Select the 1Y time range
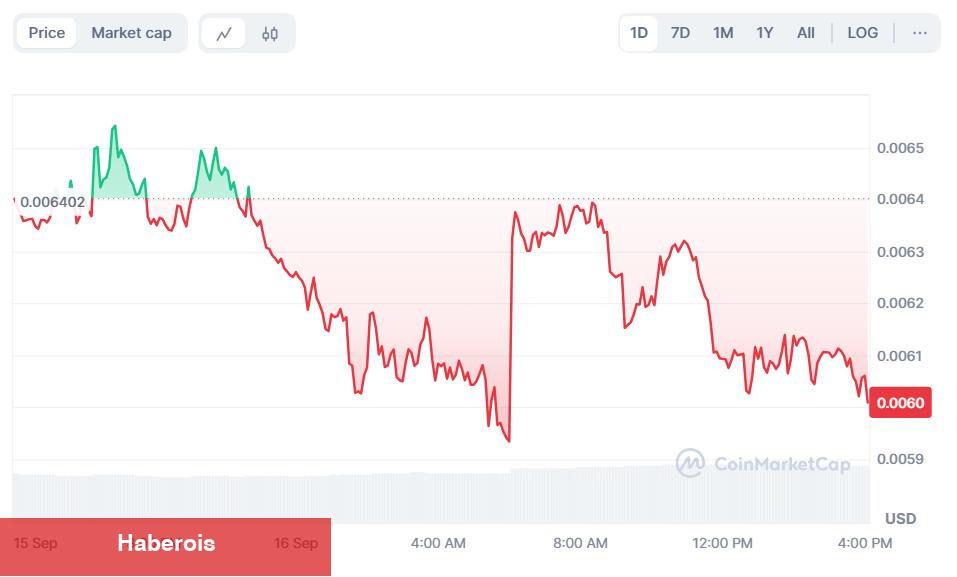The image size is (957, 577). [x=765, y=33]
